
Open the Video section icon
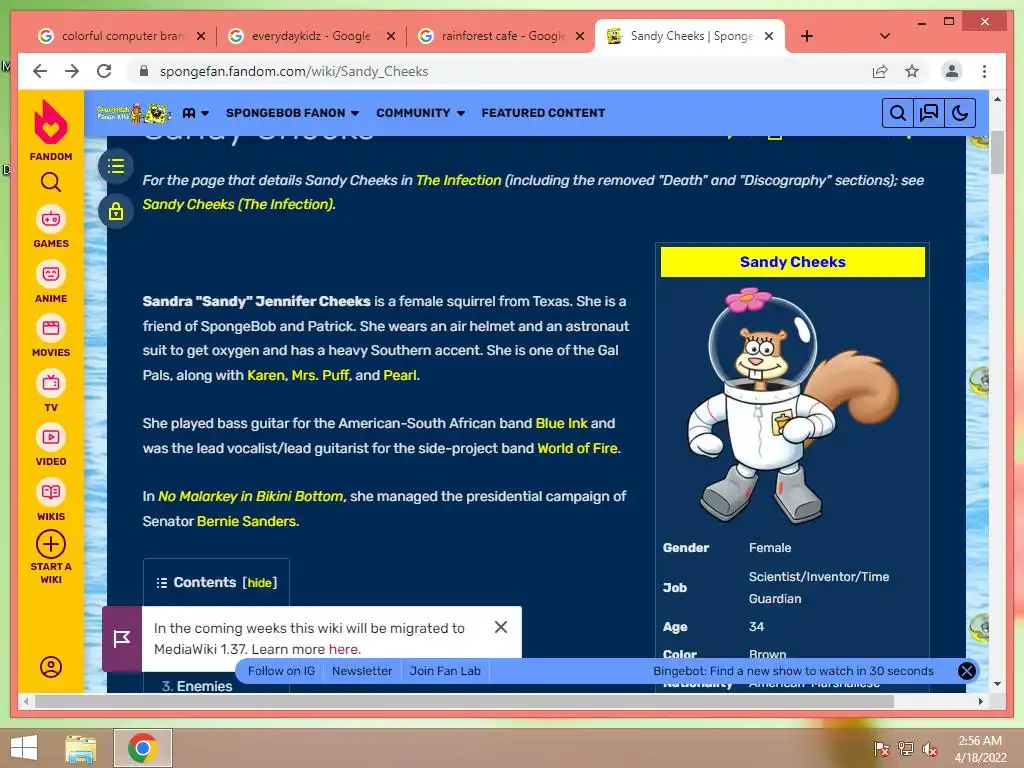pos(51,437)
